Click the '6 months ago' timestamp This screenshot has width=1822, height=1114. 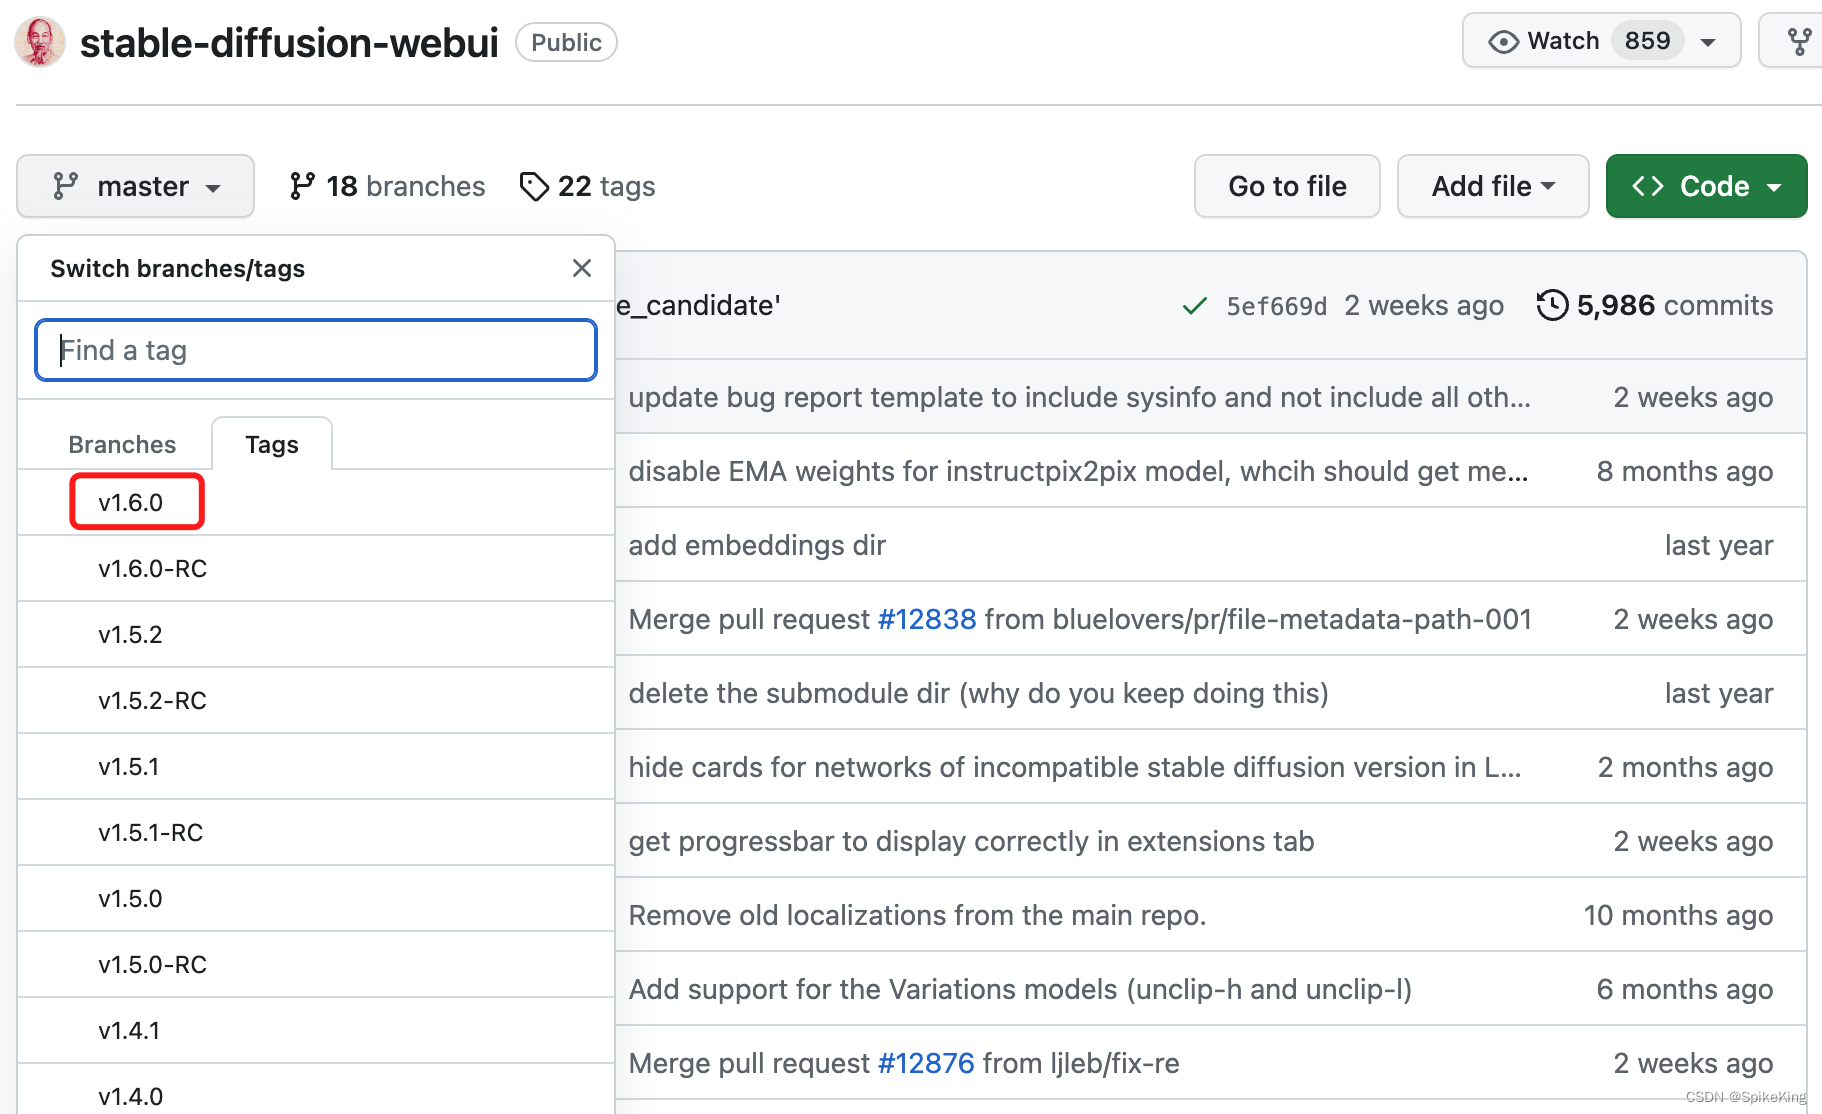point(1685,989)
